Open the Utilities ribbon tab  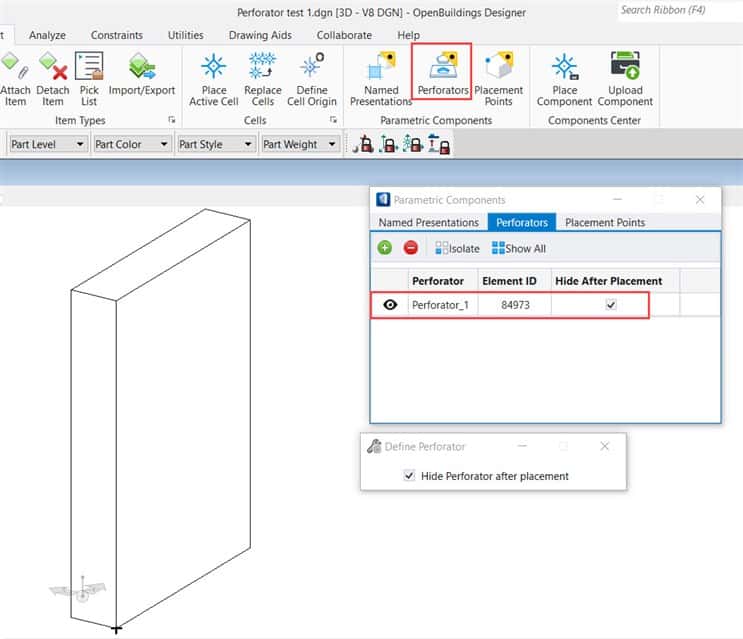[185, 35]
